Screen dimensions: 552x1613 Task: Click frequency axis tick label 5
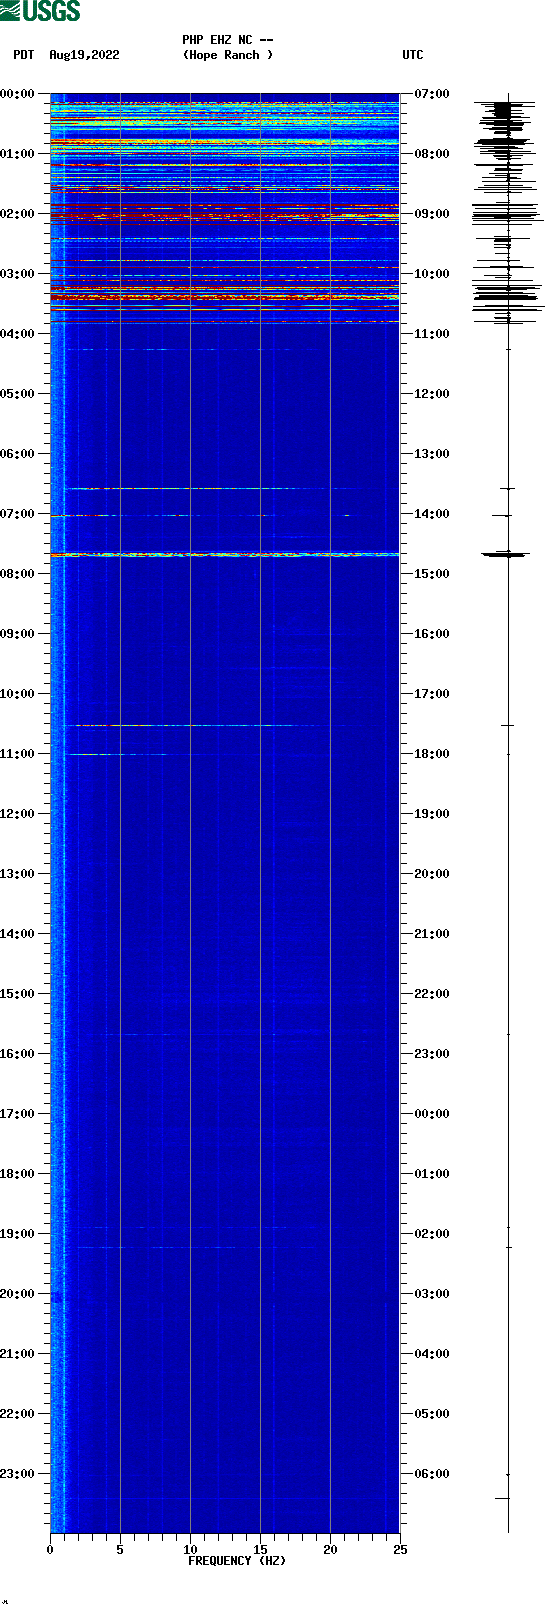120,1550
